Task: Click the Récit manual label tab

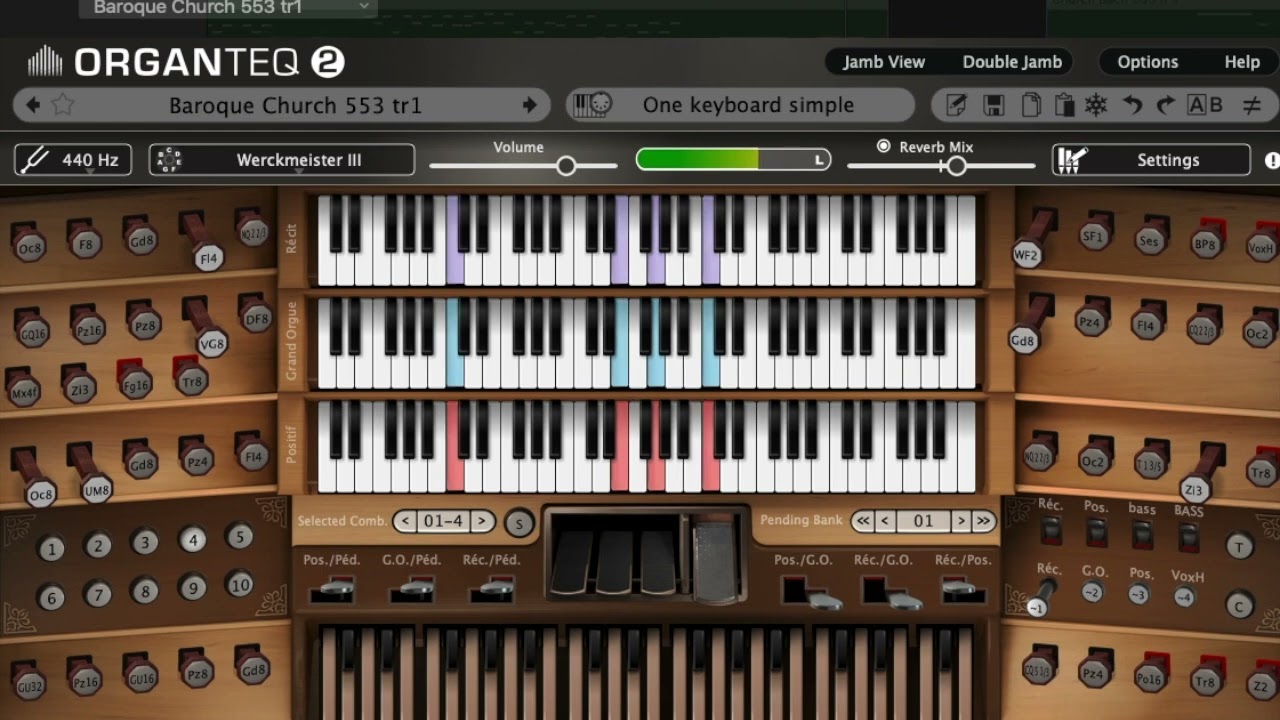Action: coord(292,240)
